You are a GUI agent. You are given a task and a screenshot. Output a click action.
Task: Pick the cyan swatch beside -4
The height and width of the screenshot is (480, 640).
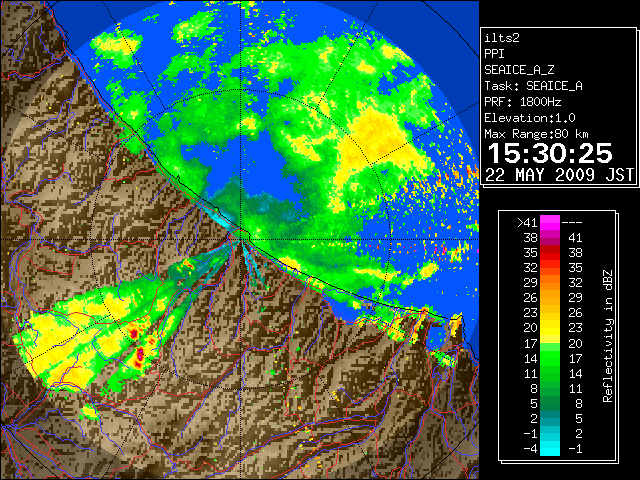click(x=550, y=449)
